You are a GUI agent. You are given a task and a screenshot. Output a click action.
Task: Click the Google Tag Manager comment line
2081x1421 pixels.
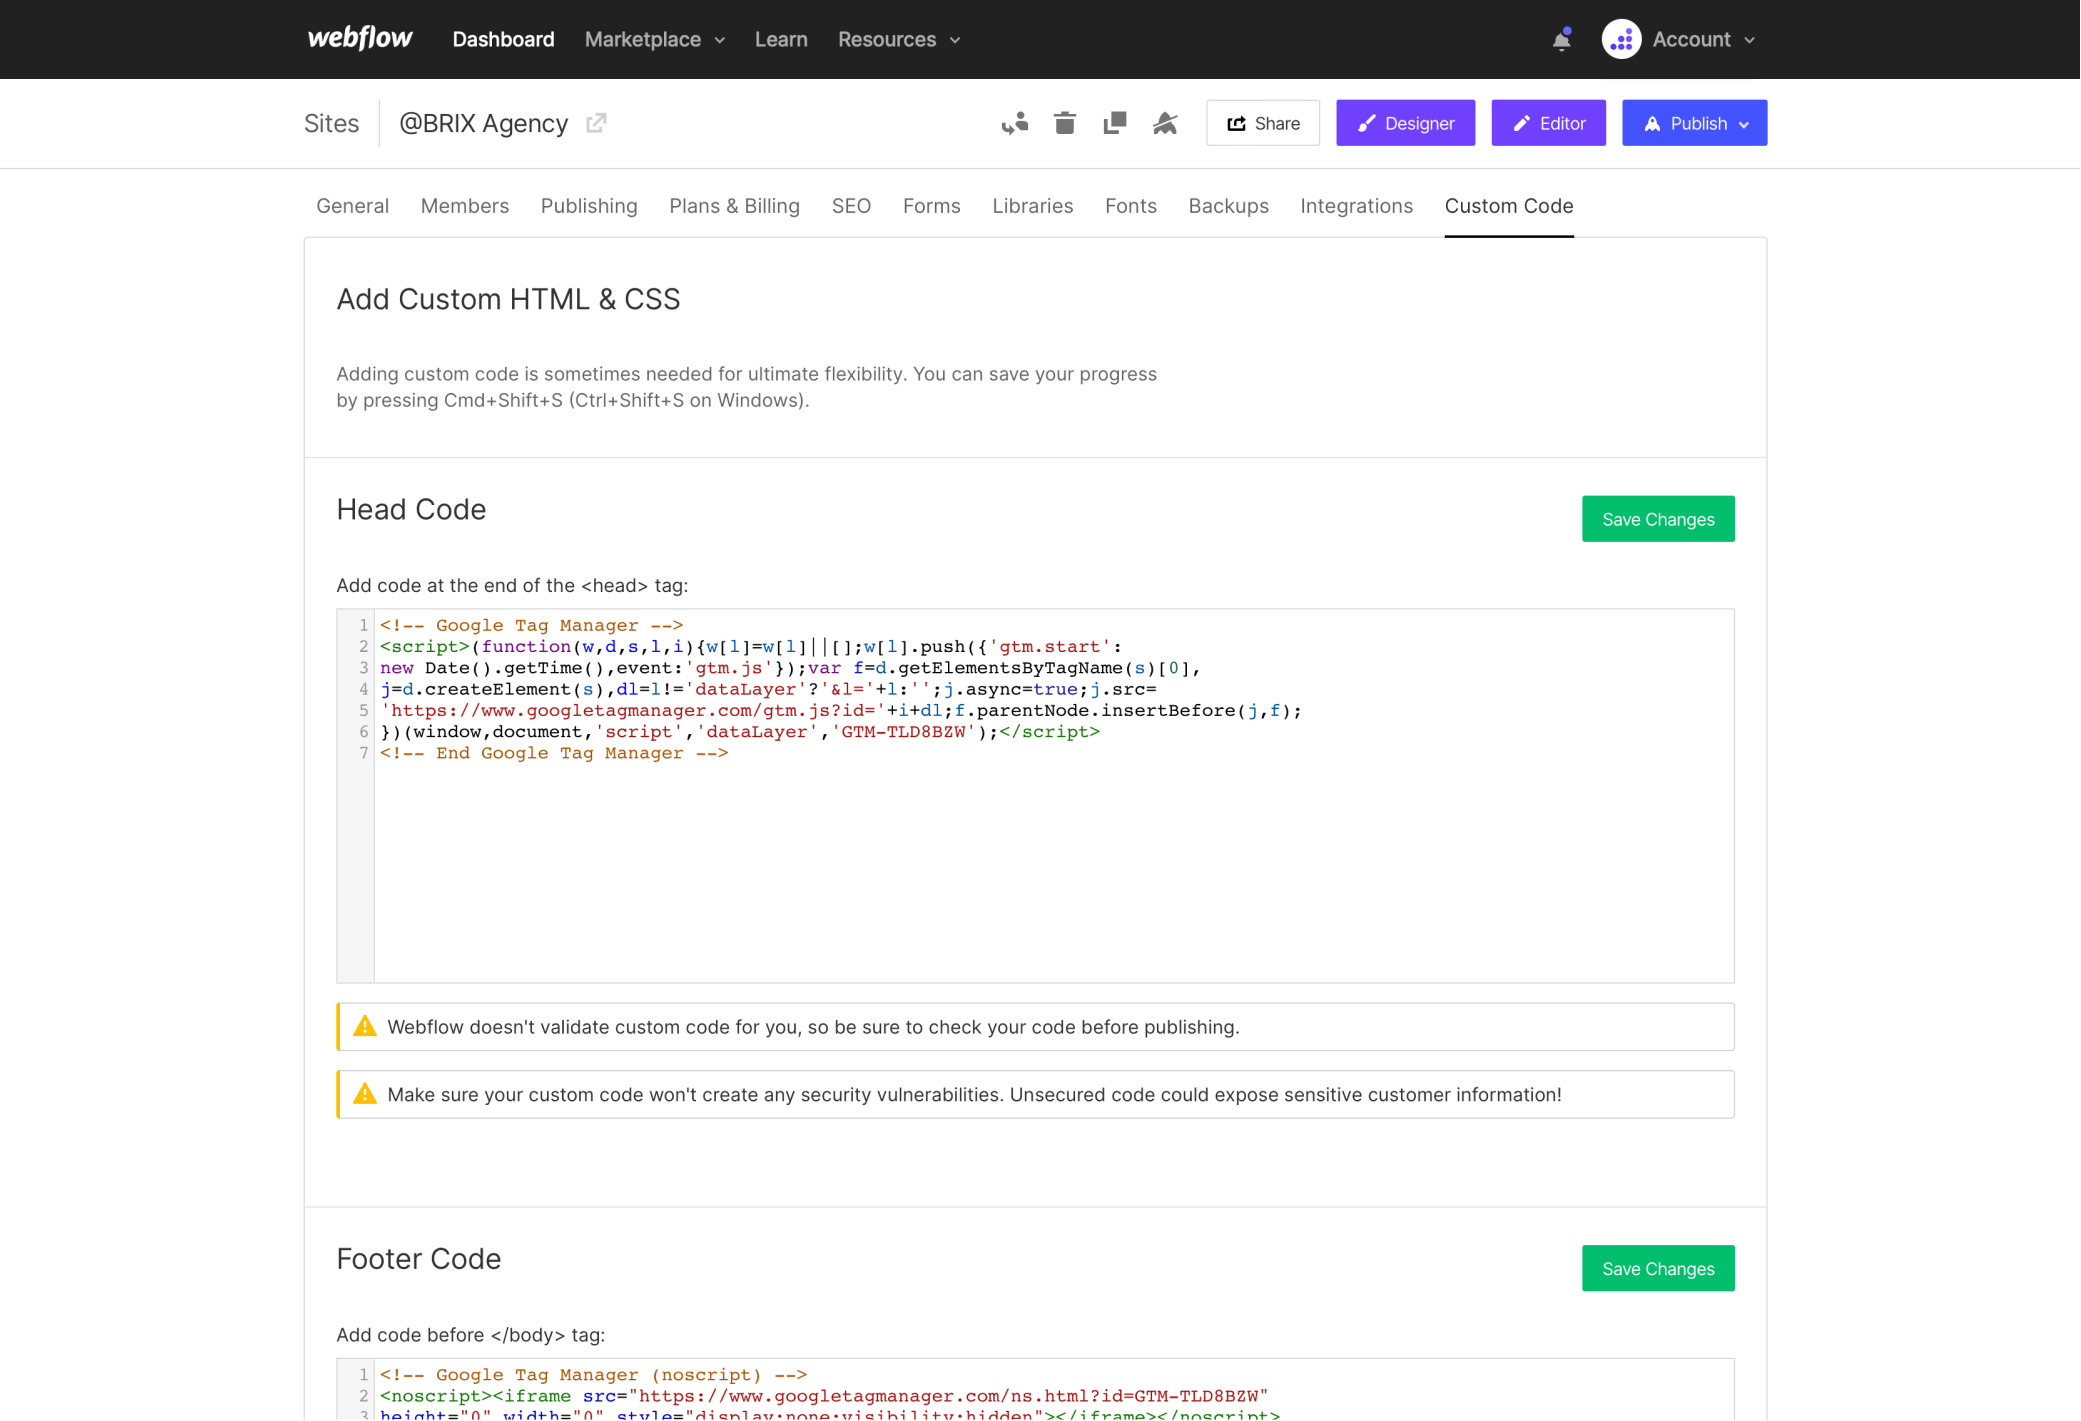point(531,626)
